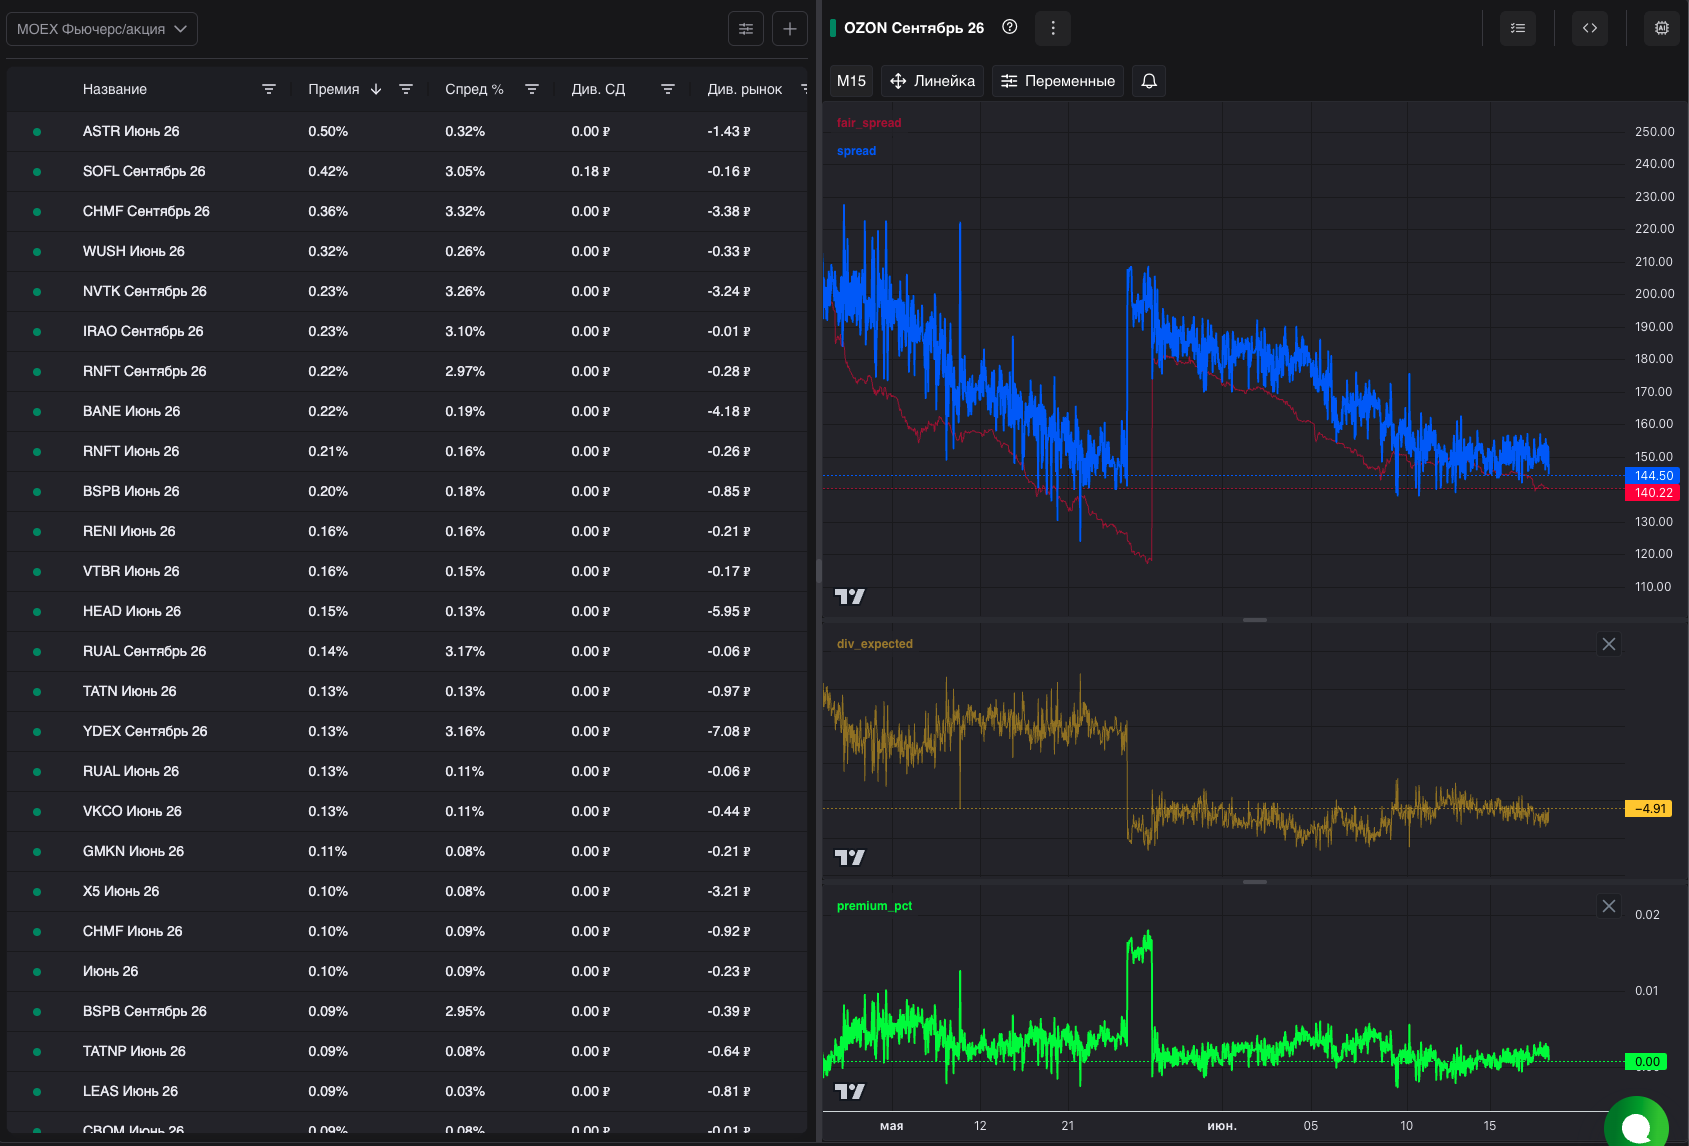Open the code brackets icon in chart header
This screenshot has height=1146, width=1689.
1590,28
